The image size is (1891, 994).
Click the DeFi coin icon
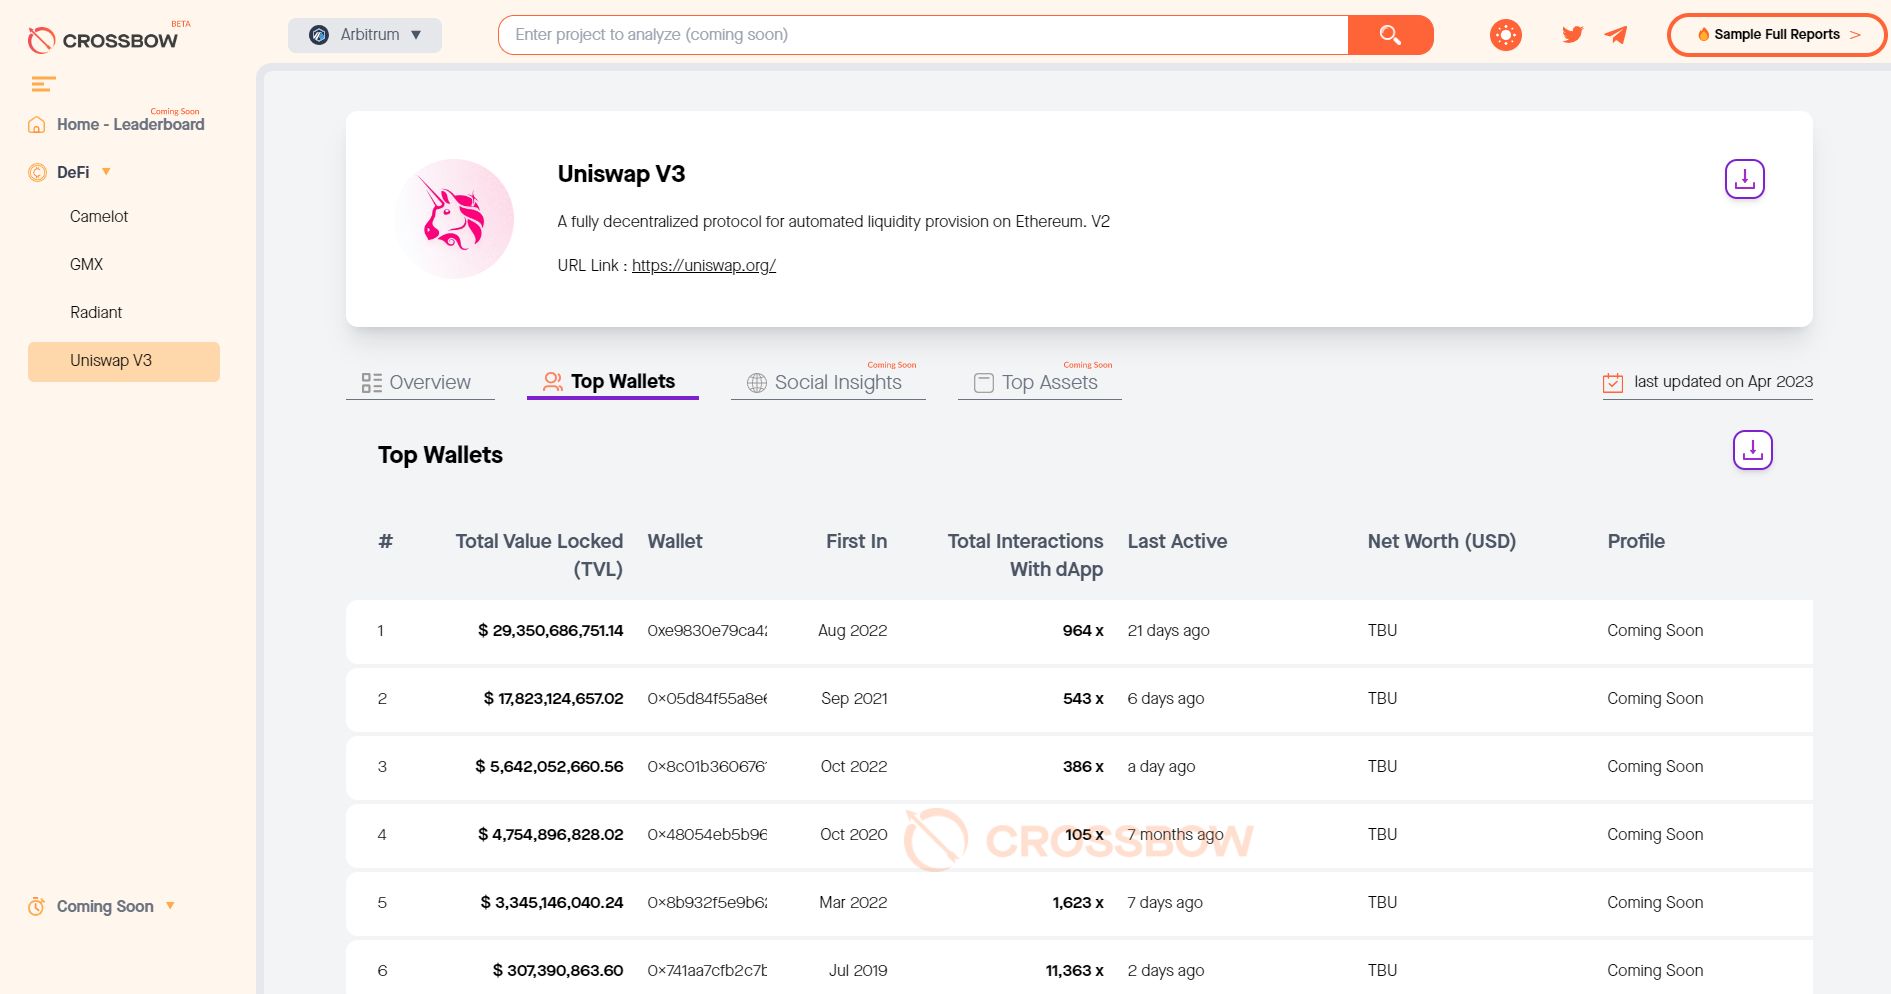click(x=37, y=172)
